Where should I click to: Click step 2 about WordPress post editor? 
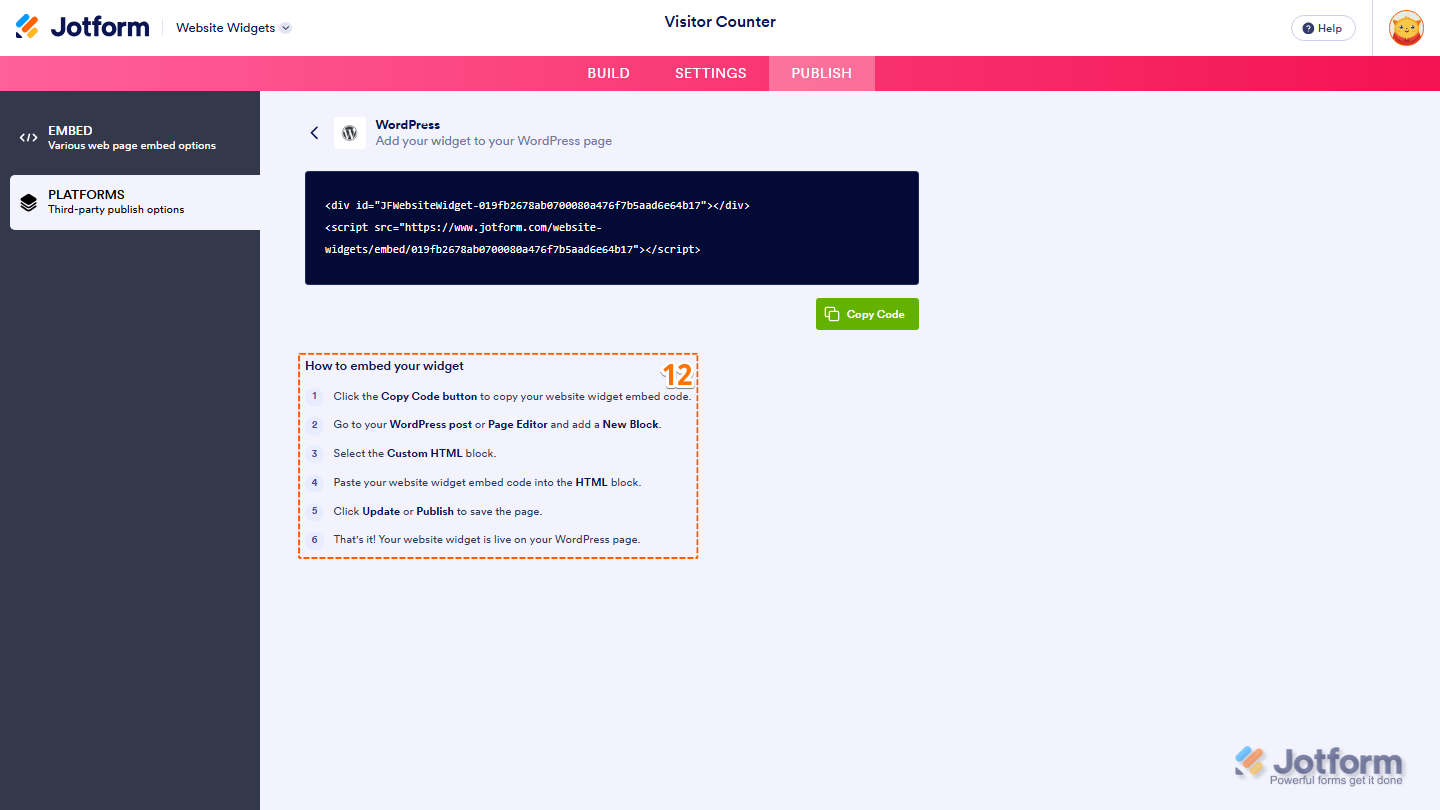(x=483, y=425)
